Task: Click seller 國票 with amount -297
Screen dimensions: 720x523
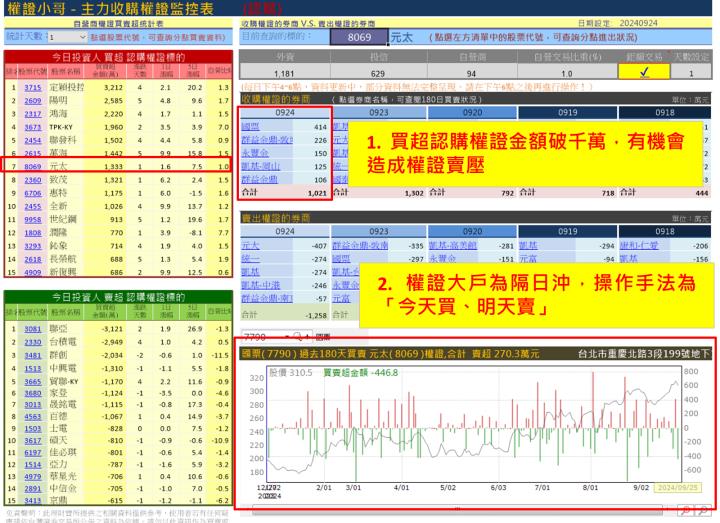Action: tap(342, 259)
